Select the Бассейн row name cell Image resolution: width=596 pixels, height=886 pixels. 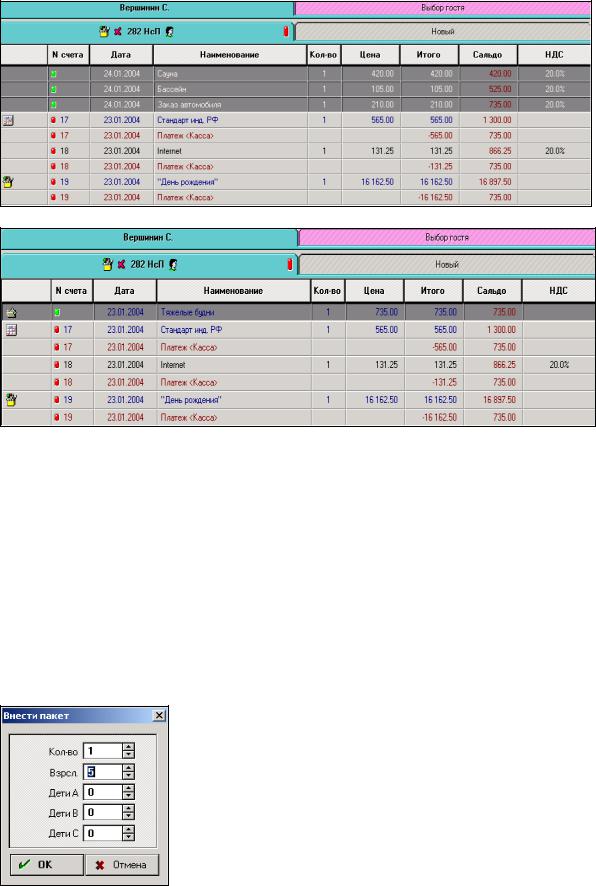click(230, 89)
